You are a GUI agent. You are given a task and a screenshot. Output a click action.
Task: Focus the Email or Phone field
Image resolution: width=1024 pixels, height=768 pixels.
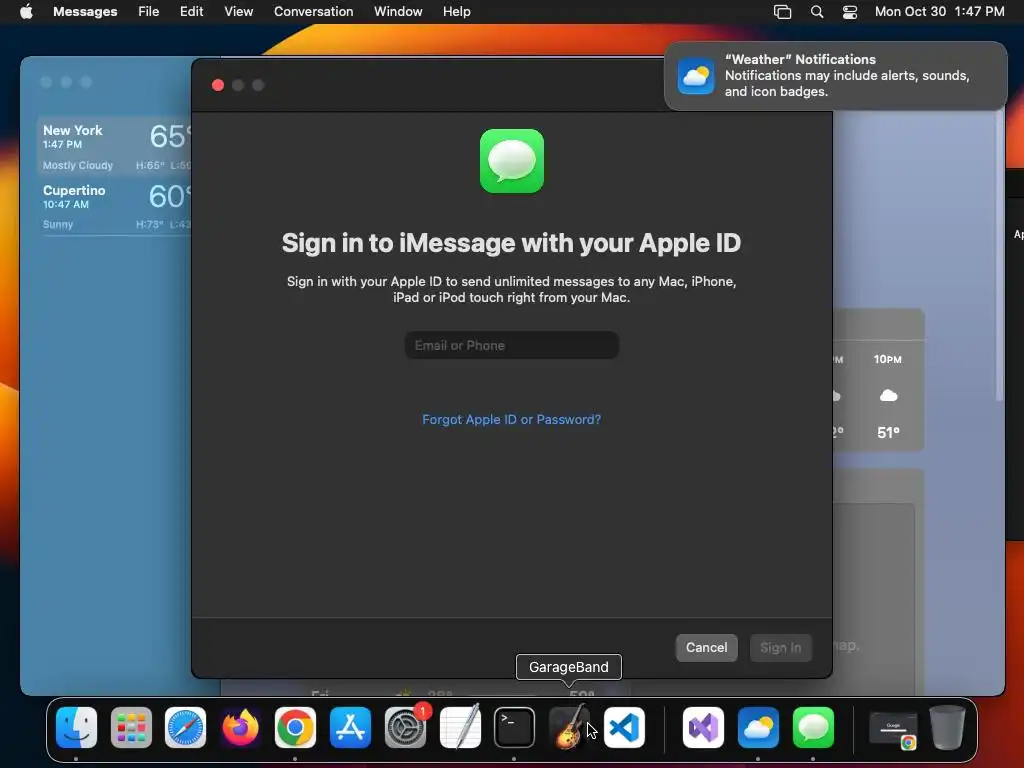[x=511, y=345]
